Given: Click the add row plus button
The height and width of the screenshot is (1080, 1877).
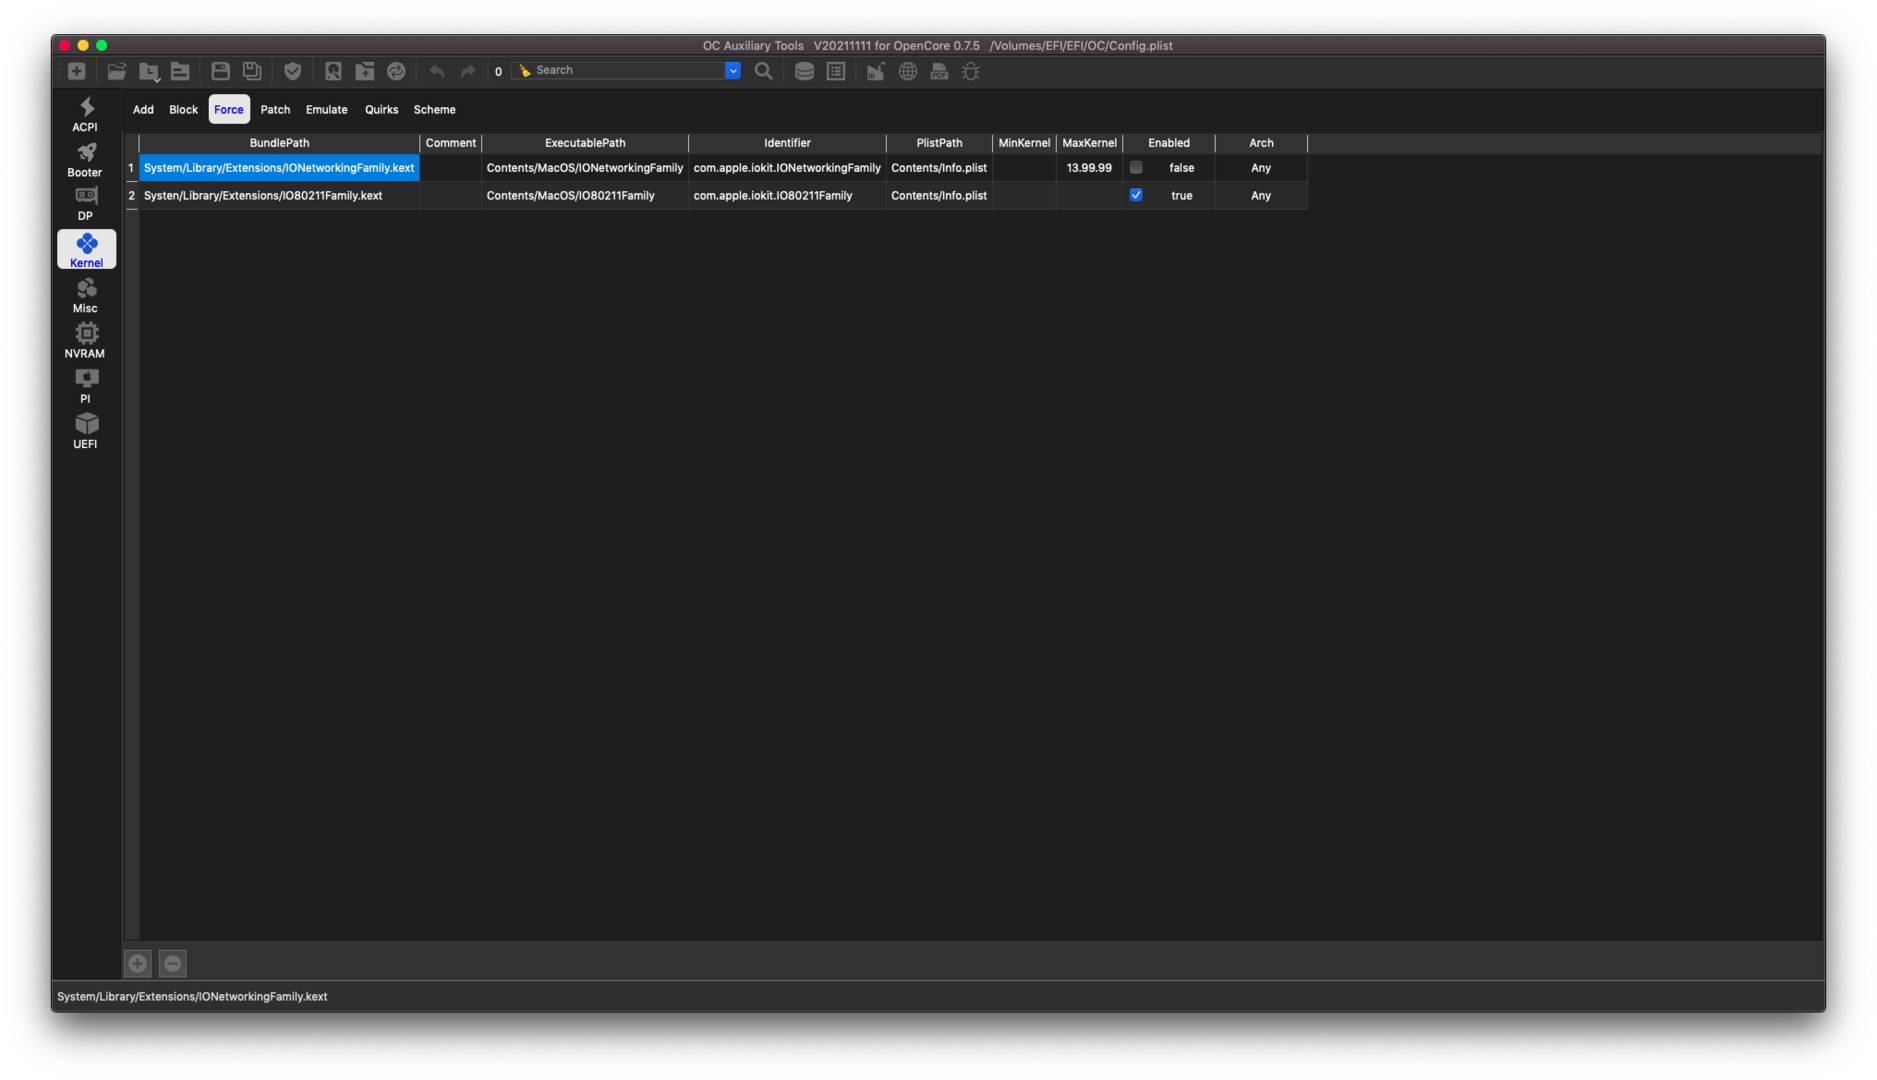Looking at the screenshot, I should pos(138,963).
